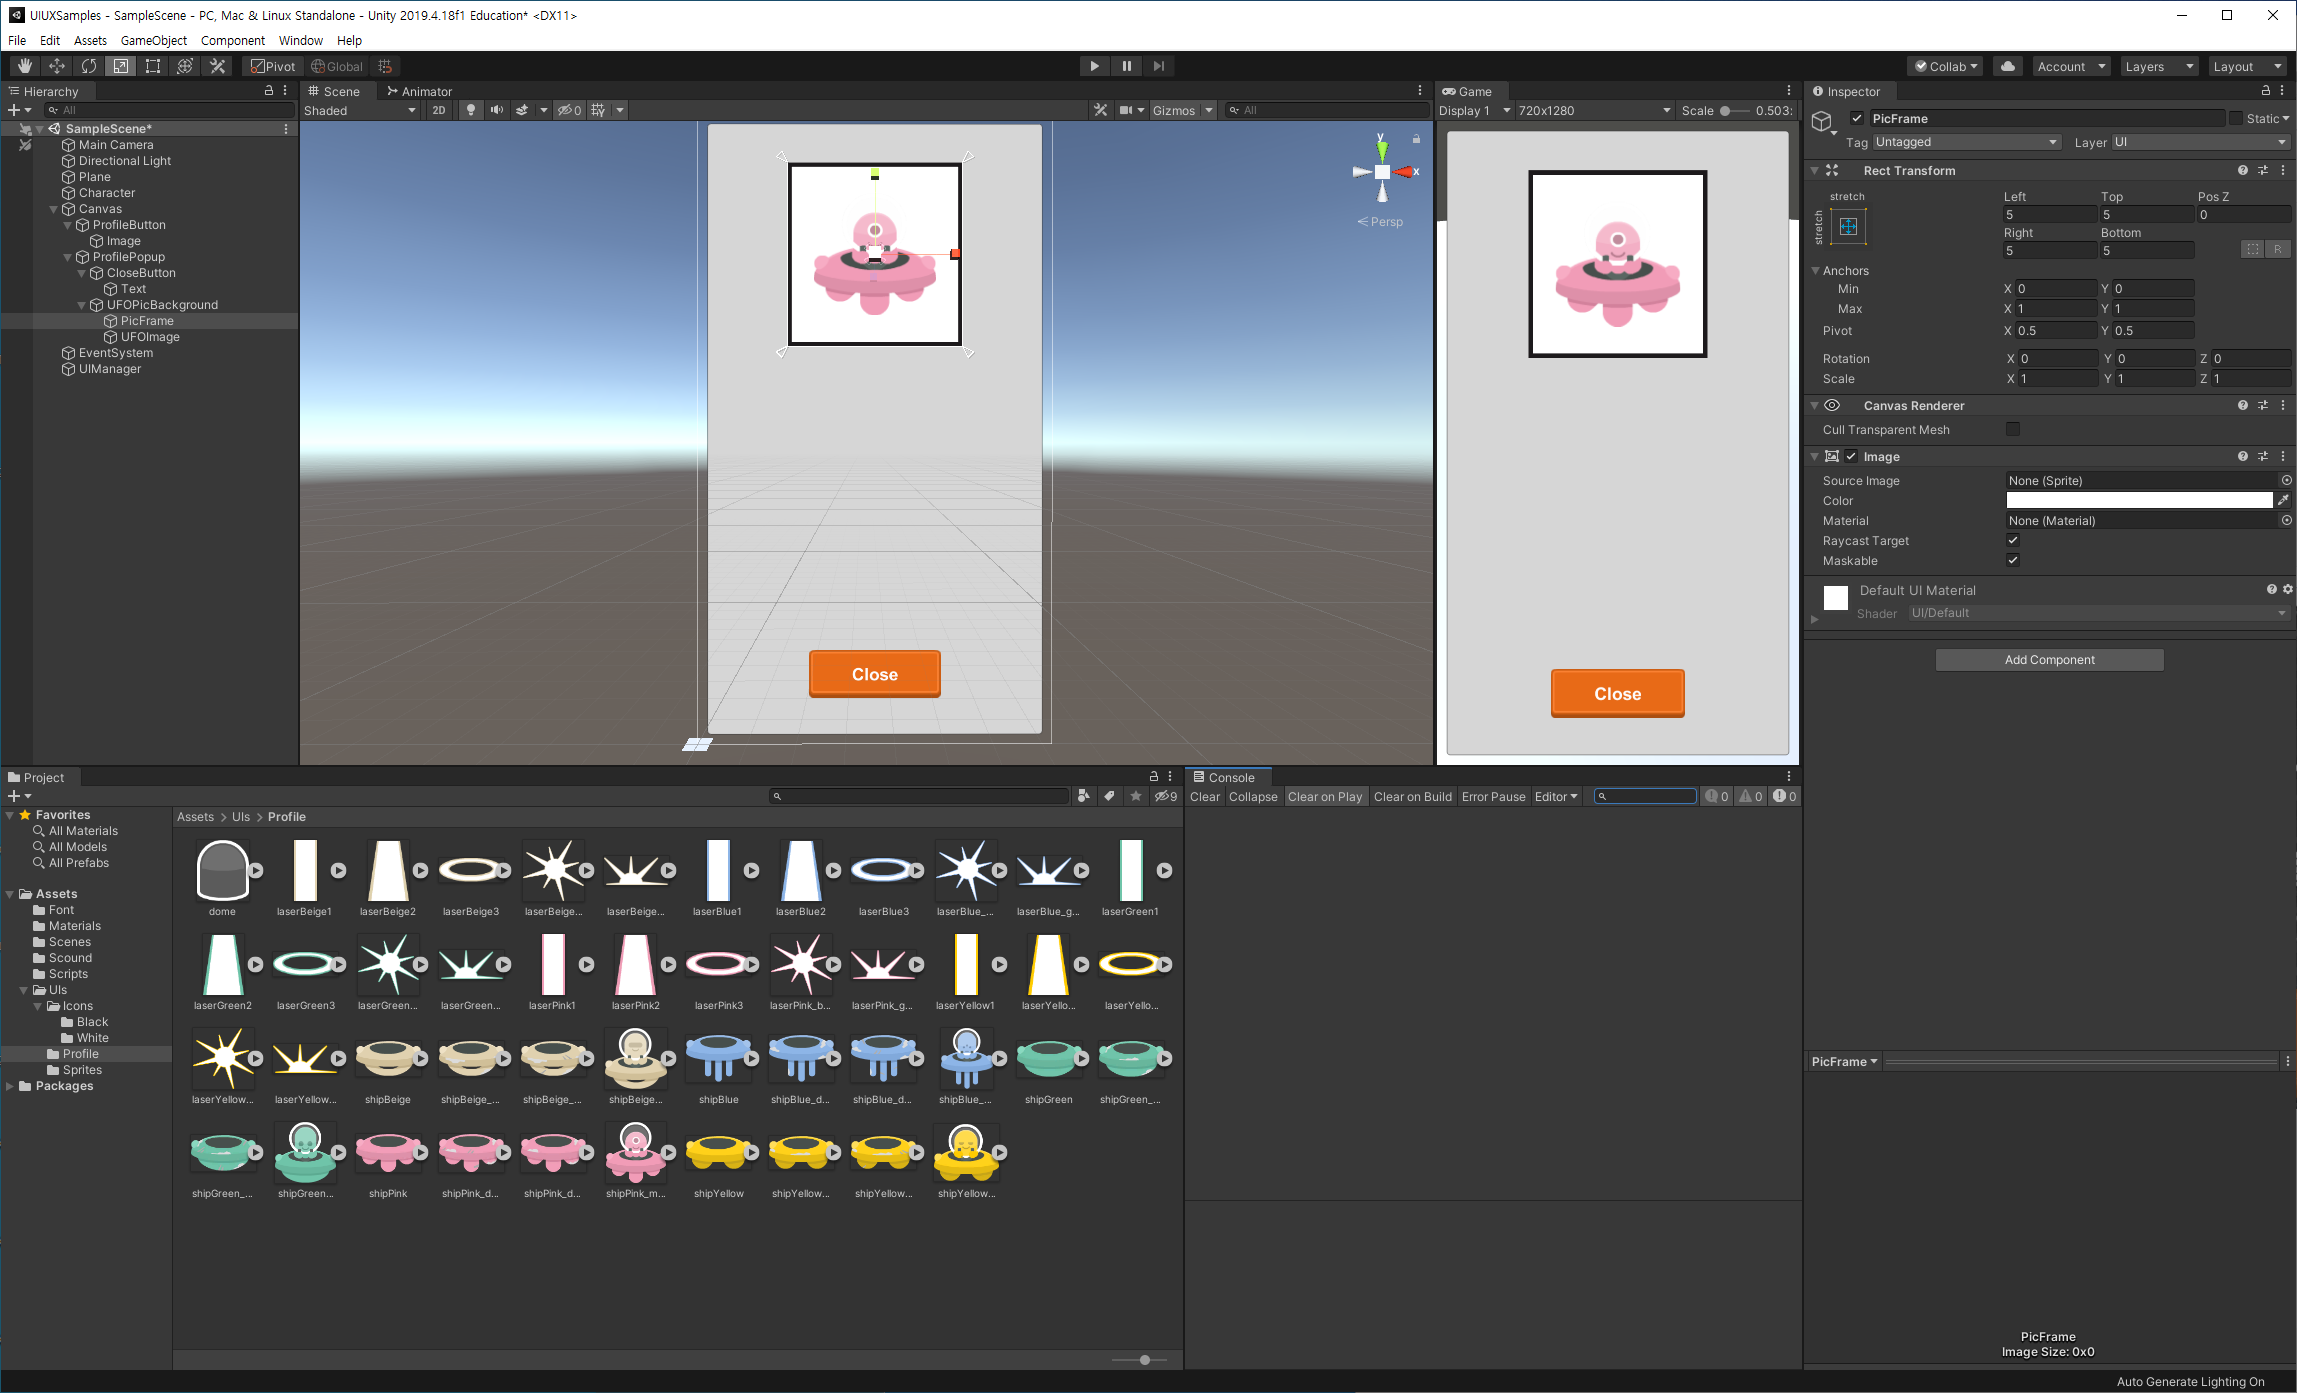The width and height of the screenshot is (2297, 1393).
Task: Select the Move tool
Action: 57,66
